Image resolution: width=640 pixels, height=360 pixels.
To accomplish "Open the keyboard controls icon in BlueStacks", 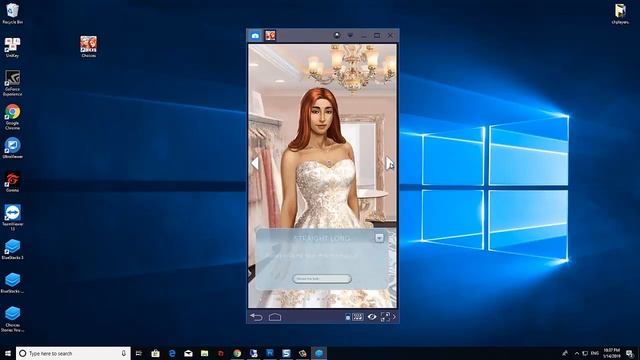I will click(358, 317).
